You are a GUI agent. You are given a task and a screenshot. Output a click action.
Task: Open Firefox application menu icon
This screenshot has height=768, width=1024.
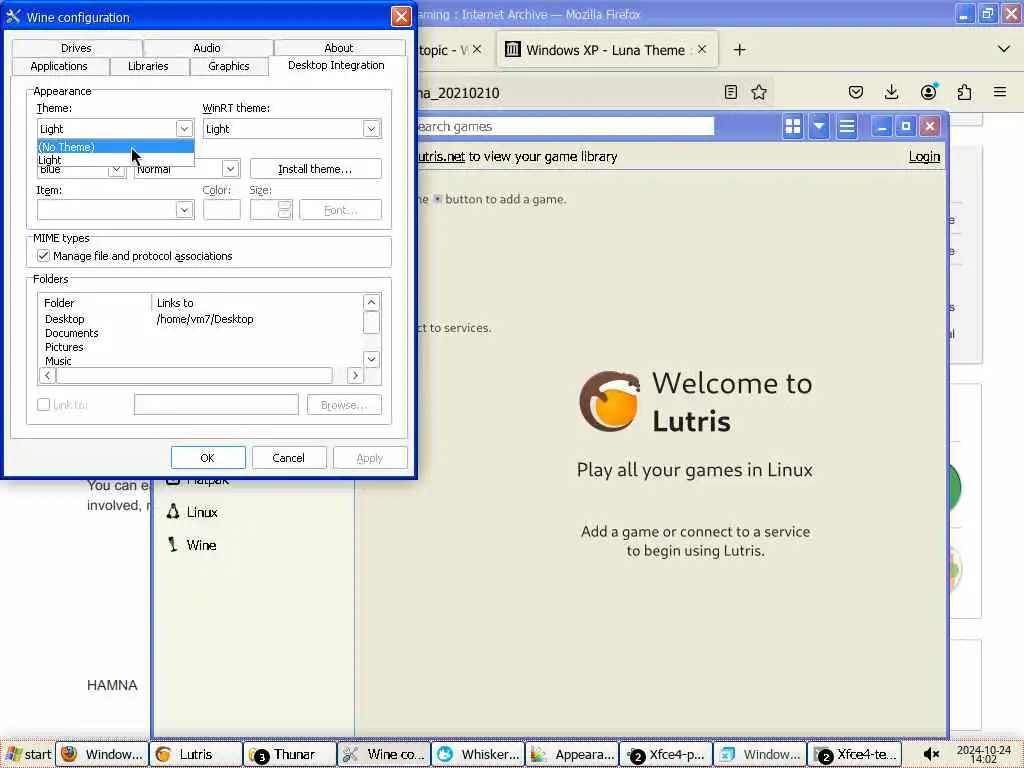(1000, 92)
